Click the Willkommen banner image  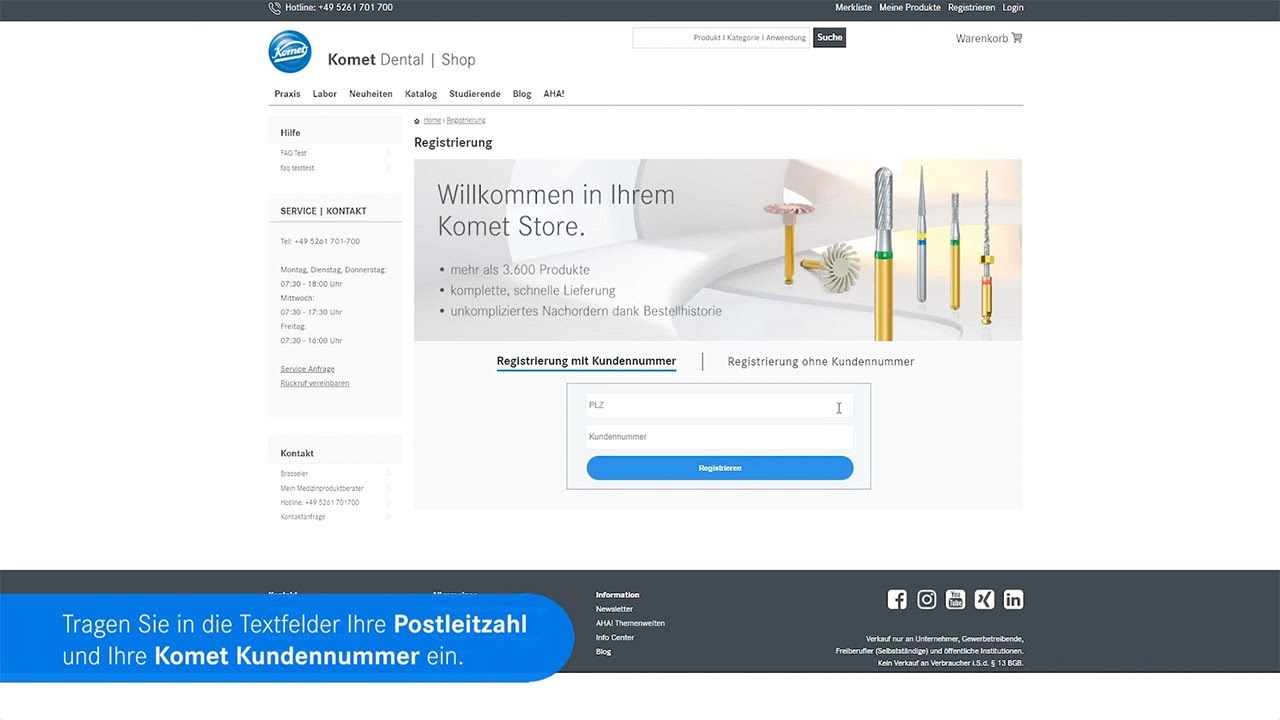pos(718,250)
